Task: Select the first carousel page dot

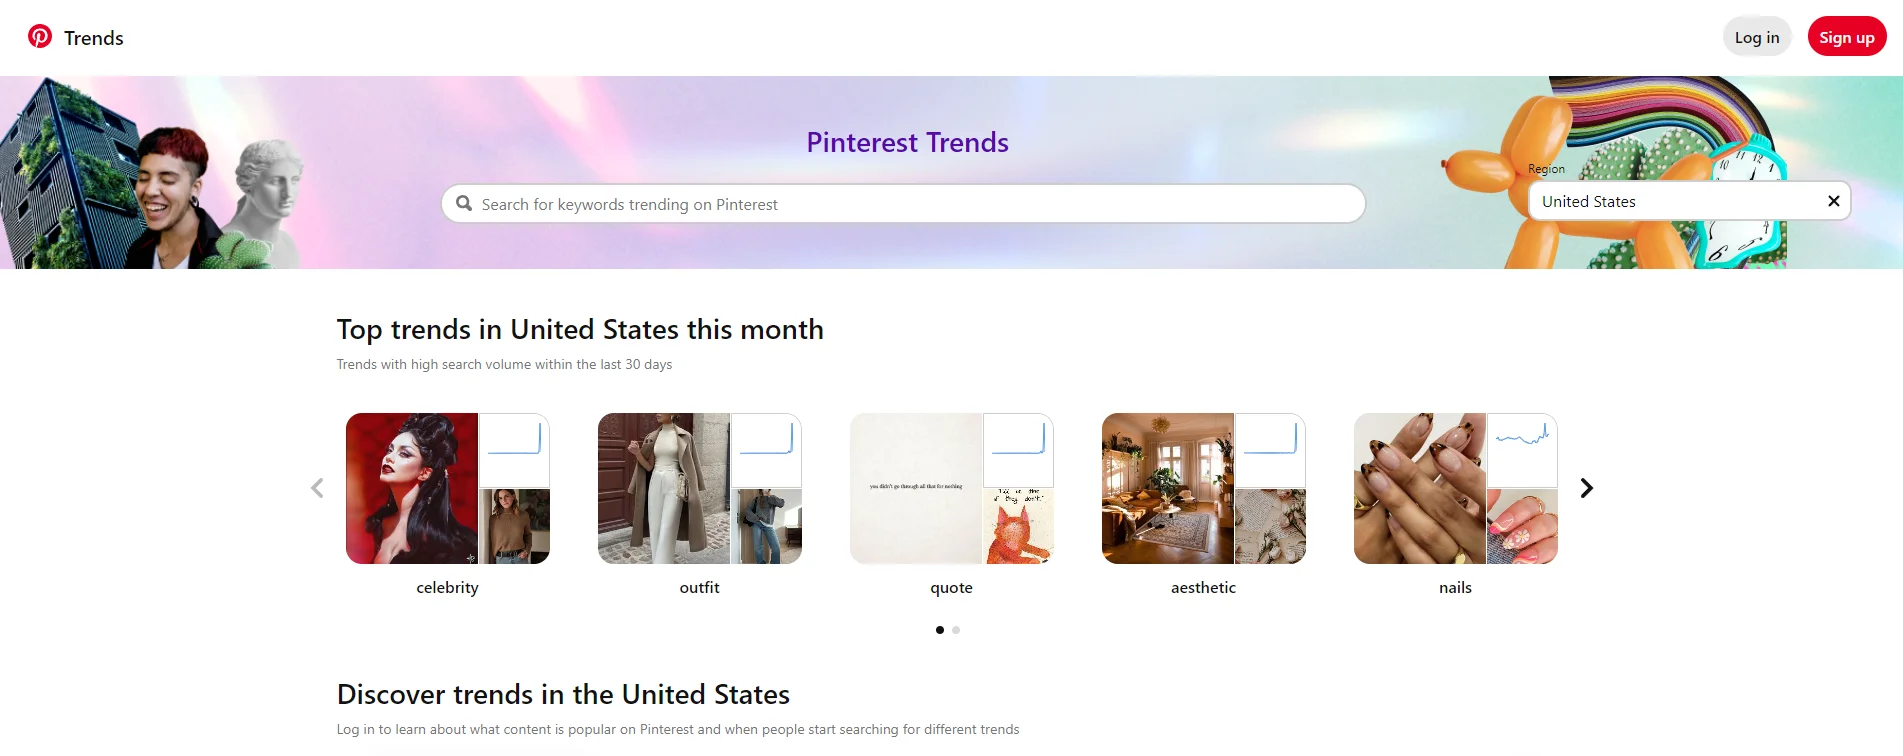Action: tap(940, 630)
